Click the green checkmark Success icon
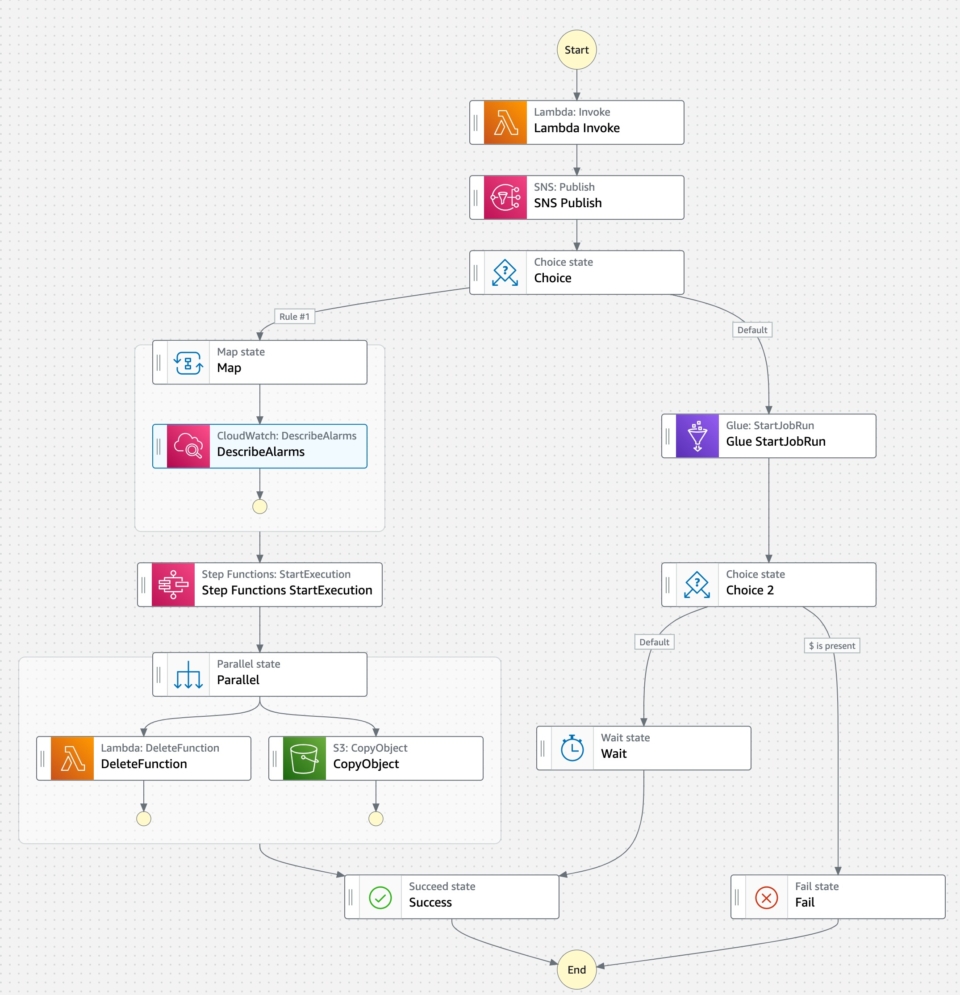This screenshot has height=995, width=960. click(x=380, y=897)
